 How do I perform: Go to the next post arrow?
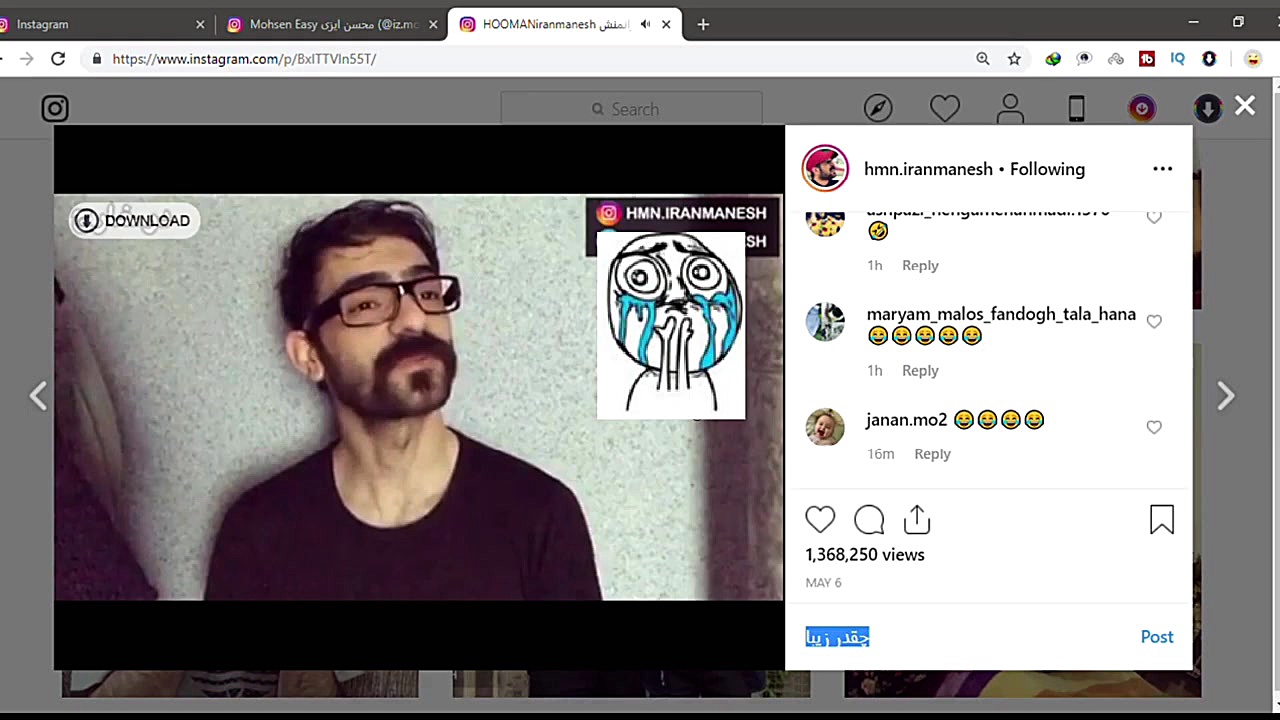pyautogui.click(x=1226, y=396)
